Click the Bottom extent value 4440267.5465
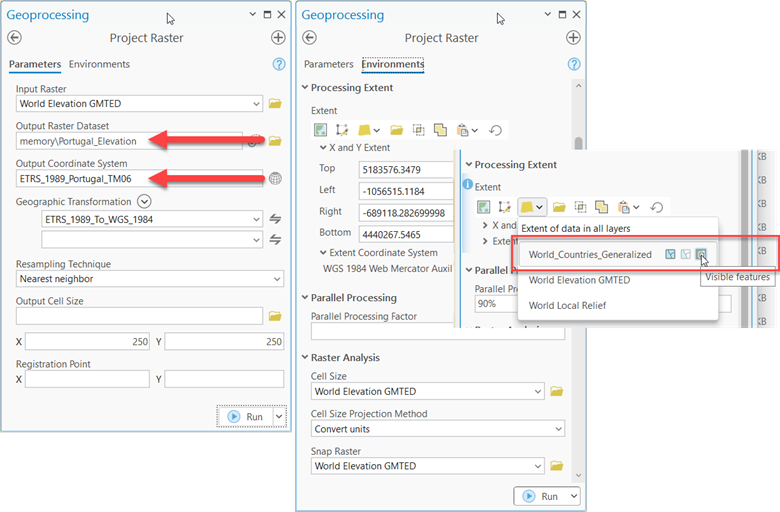780x512 pixels. coord(406,234)
